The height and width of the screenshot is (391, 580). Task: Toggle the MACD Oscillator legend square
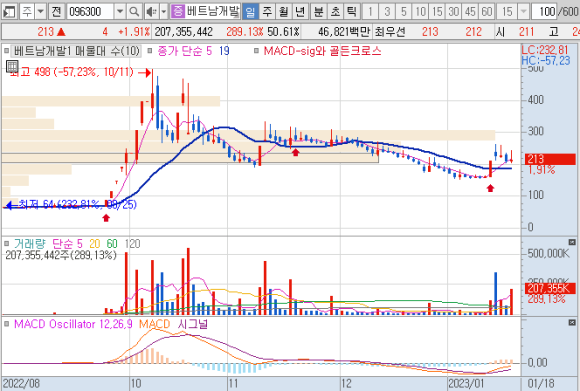tap(6, 324)
